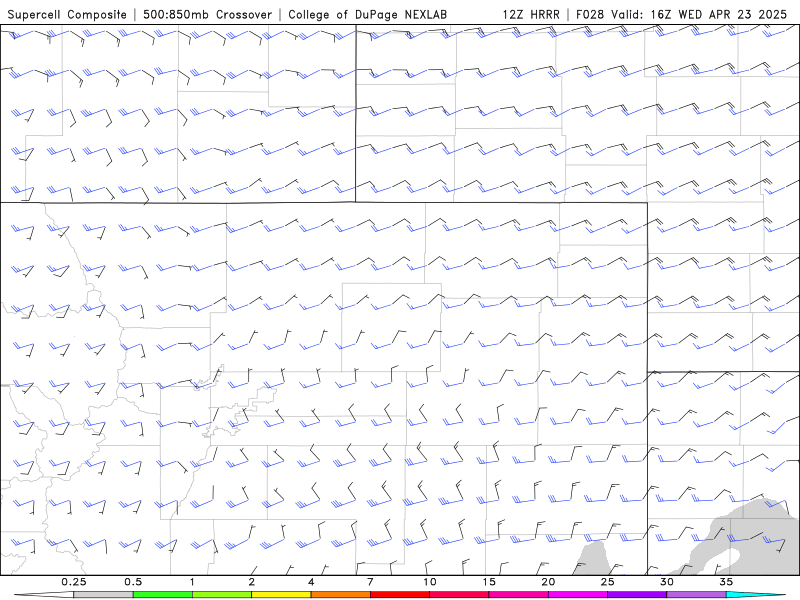Click the '15' colorbar tick label
The image size is (800, 600).
coord(489,582)
